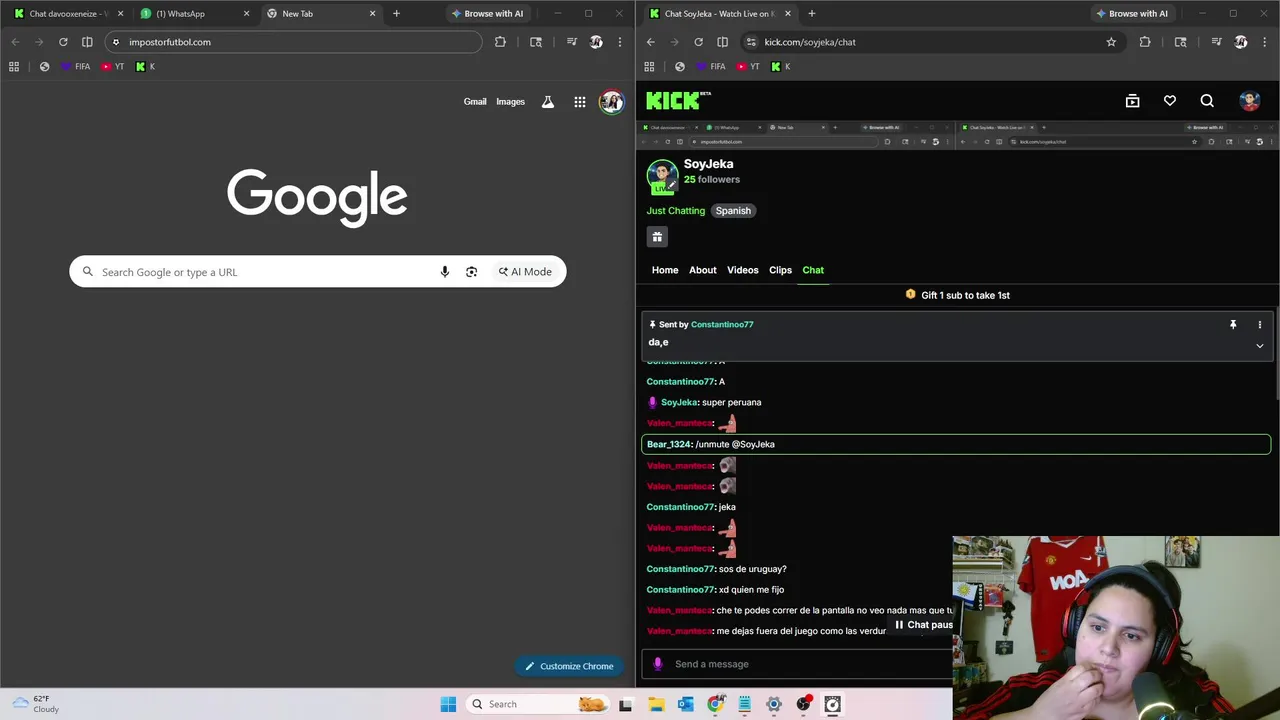Screen dimensions: 1280x720
Task: Open Videos tab on SoyJeka channel
Action: pos(743,270)
